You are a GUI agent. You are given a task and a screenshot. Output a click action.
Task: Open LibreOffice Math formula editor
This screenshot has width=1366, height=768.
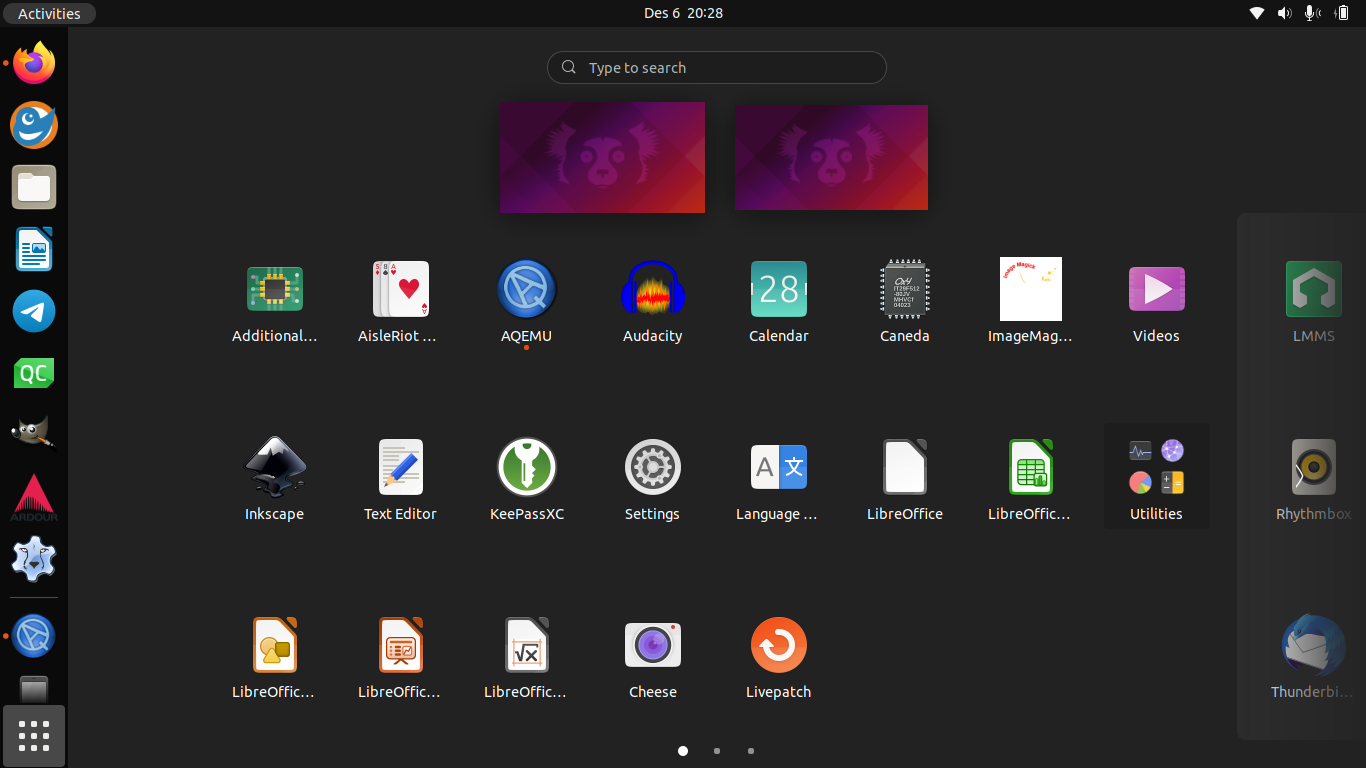[x=527, y=658]
